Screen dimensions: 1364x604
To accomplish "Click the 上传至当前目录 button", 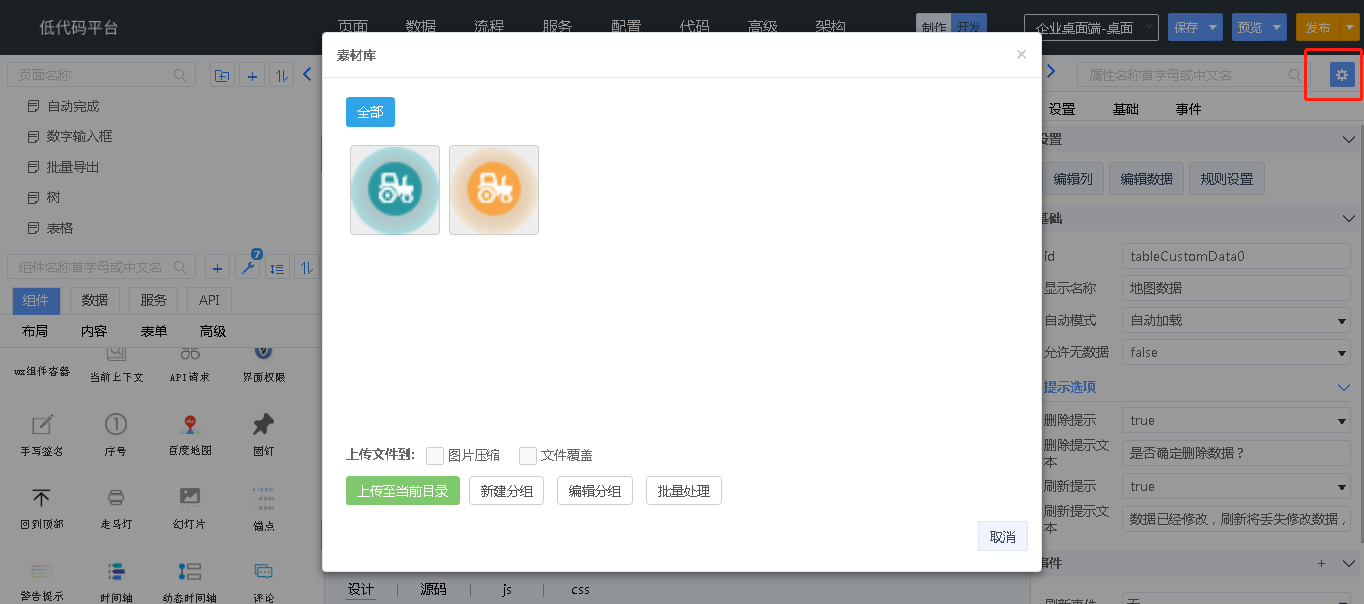I will (402, 491).
